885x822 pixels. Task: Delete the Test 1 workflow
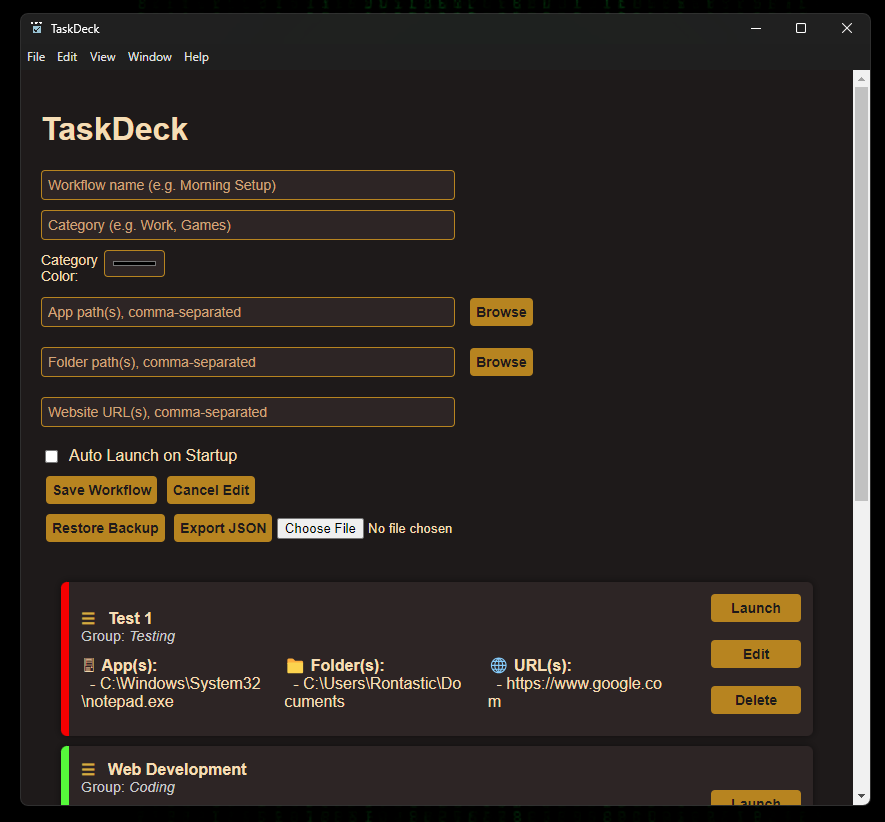[x=755, y=700]
